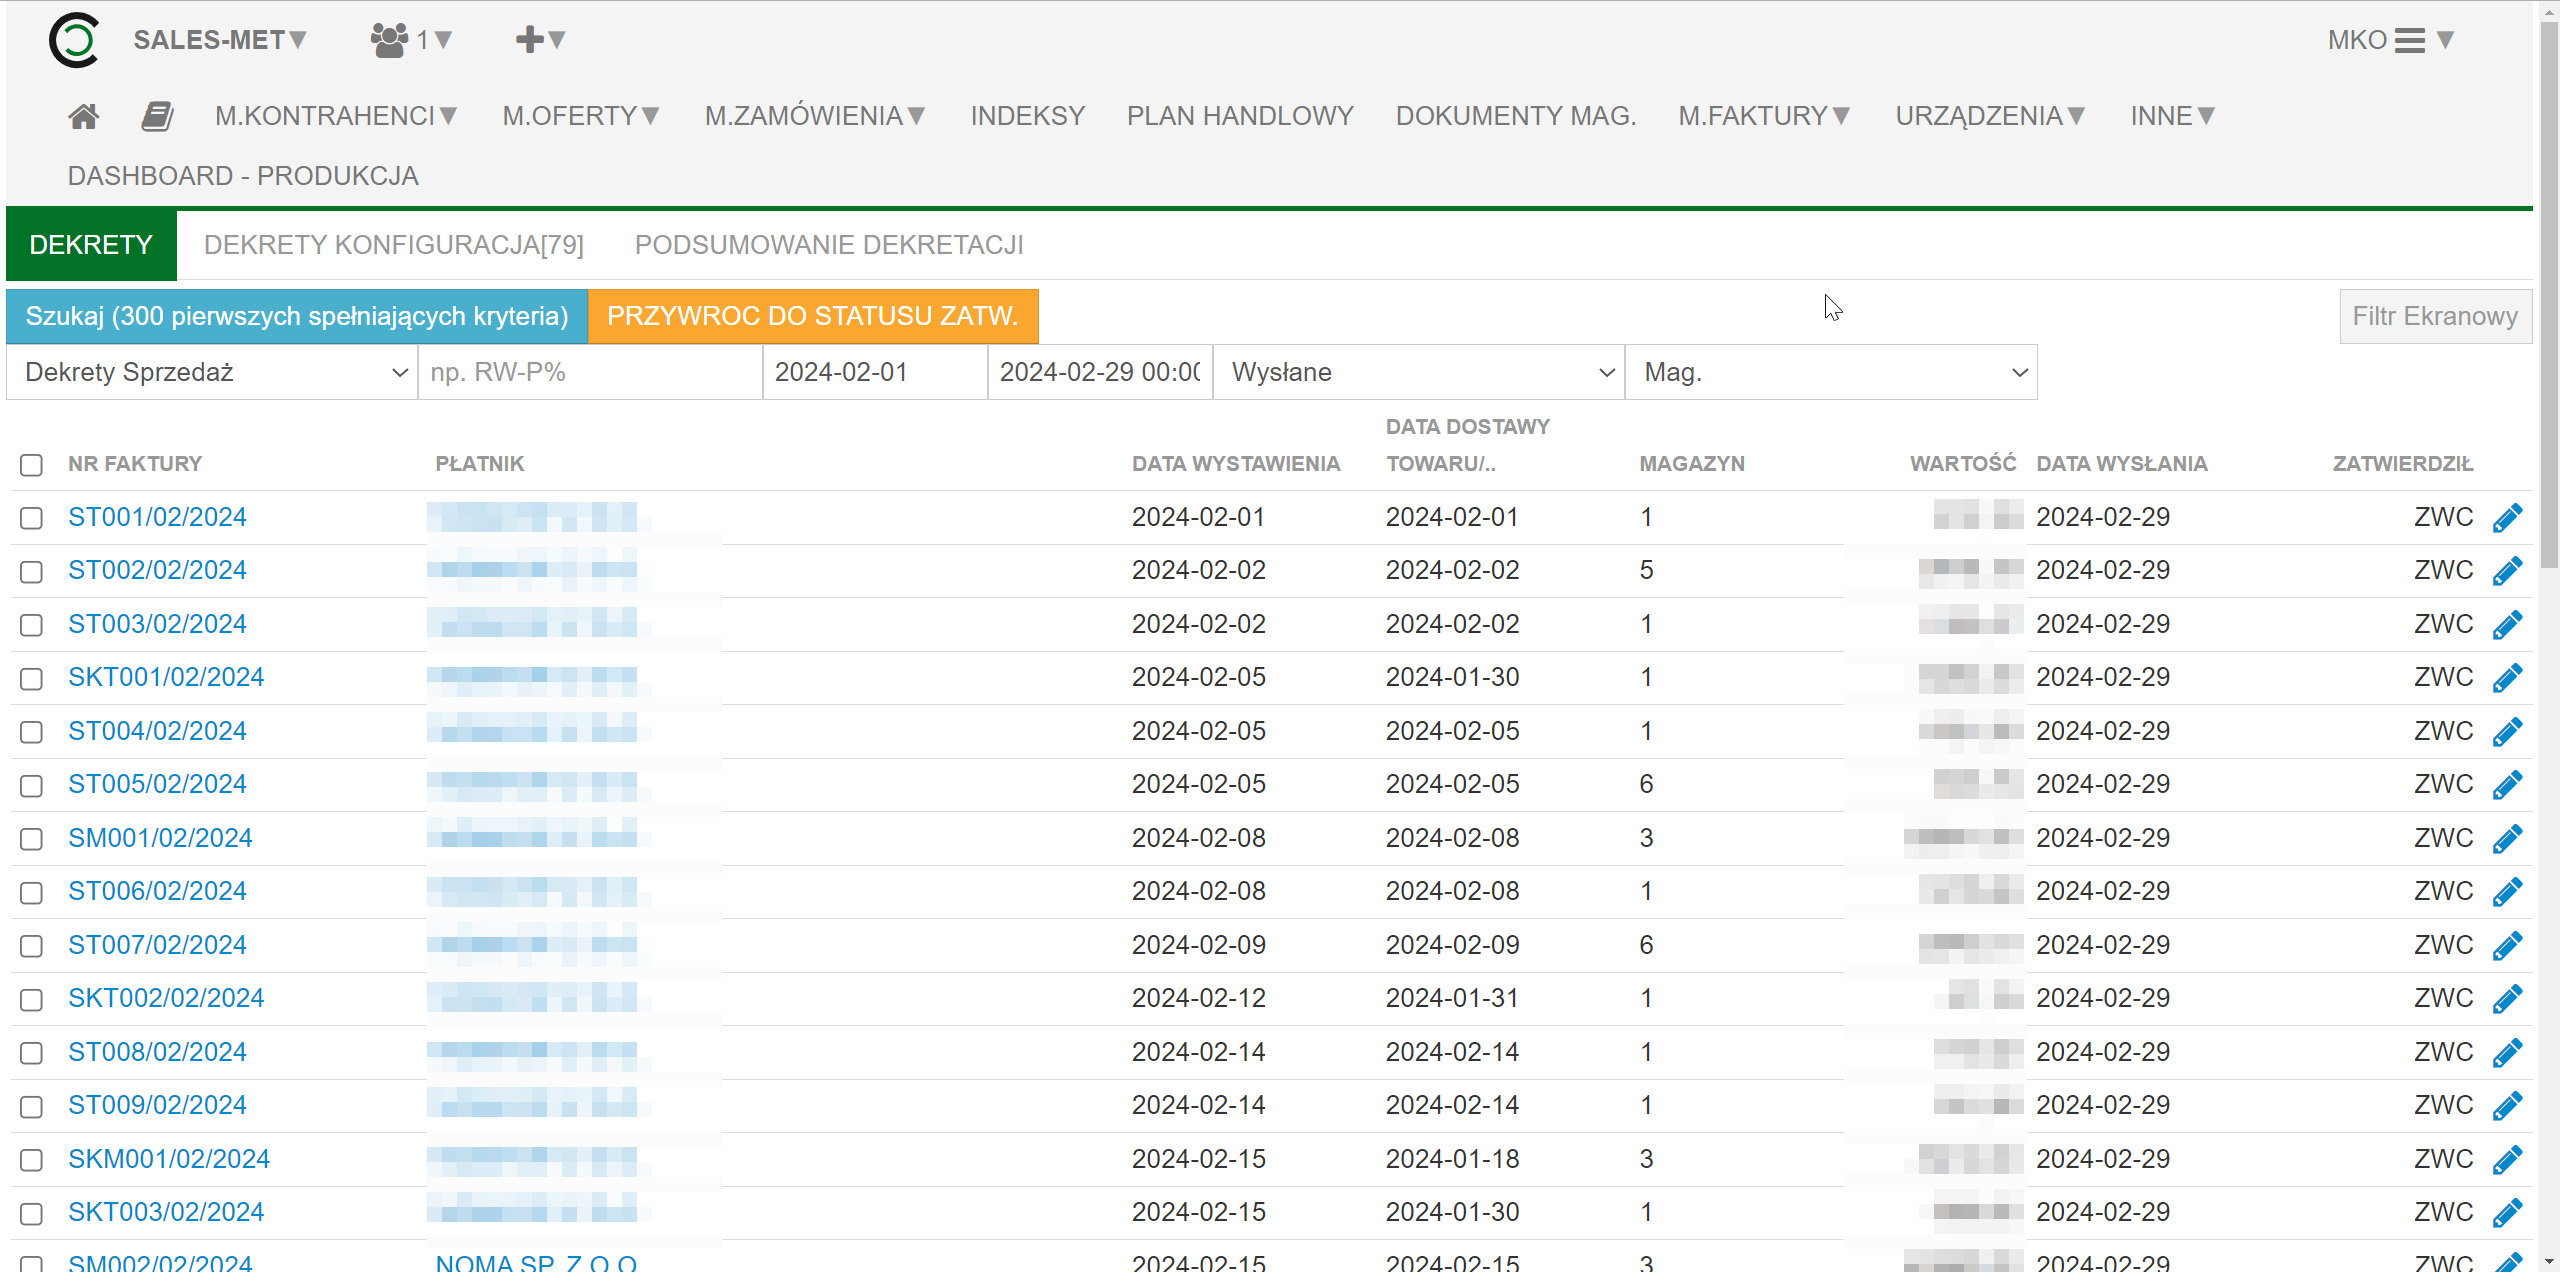Image resolution: width=2560 pixels, height=1272 pixels.
Task: Open the Dekrety Sprzedaż type dropdown
Action: [x=212, y=372]
